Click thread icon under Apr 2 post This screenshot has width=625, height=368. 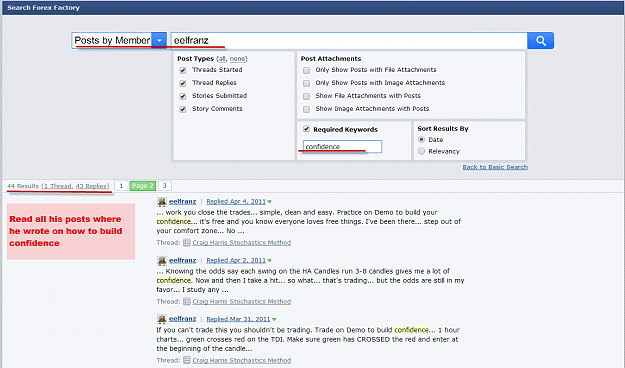187,301
